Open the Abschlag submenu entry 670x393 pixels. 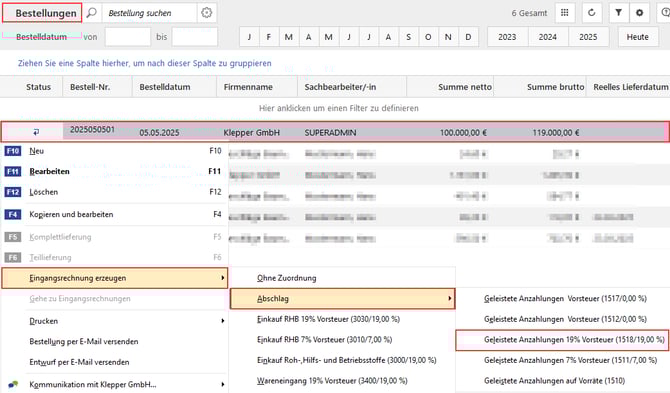pyautogui.click(x=343, y=299)
